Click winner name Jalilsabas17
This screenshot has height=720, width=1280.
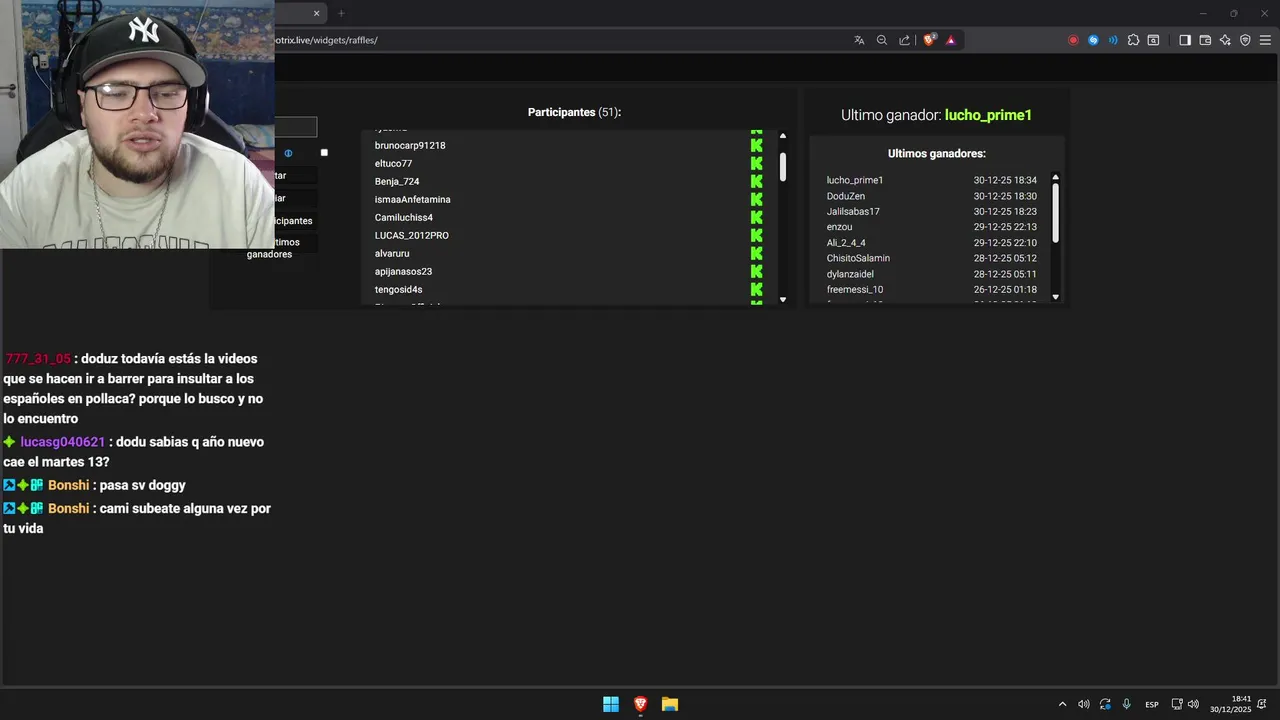click(x=853, y=212)
